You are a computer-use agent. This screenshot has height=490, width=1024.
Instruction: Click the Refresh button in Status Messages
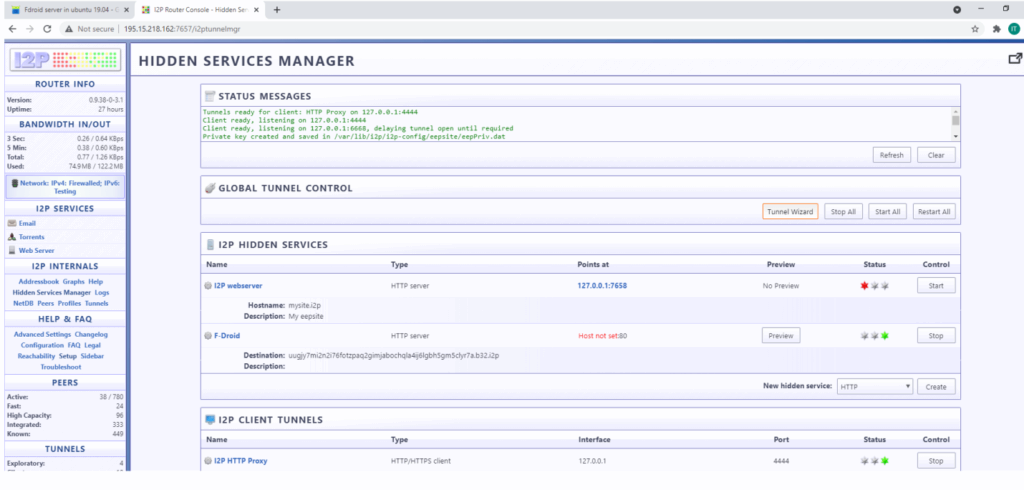tap(891, 155)
